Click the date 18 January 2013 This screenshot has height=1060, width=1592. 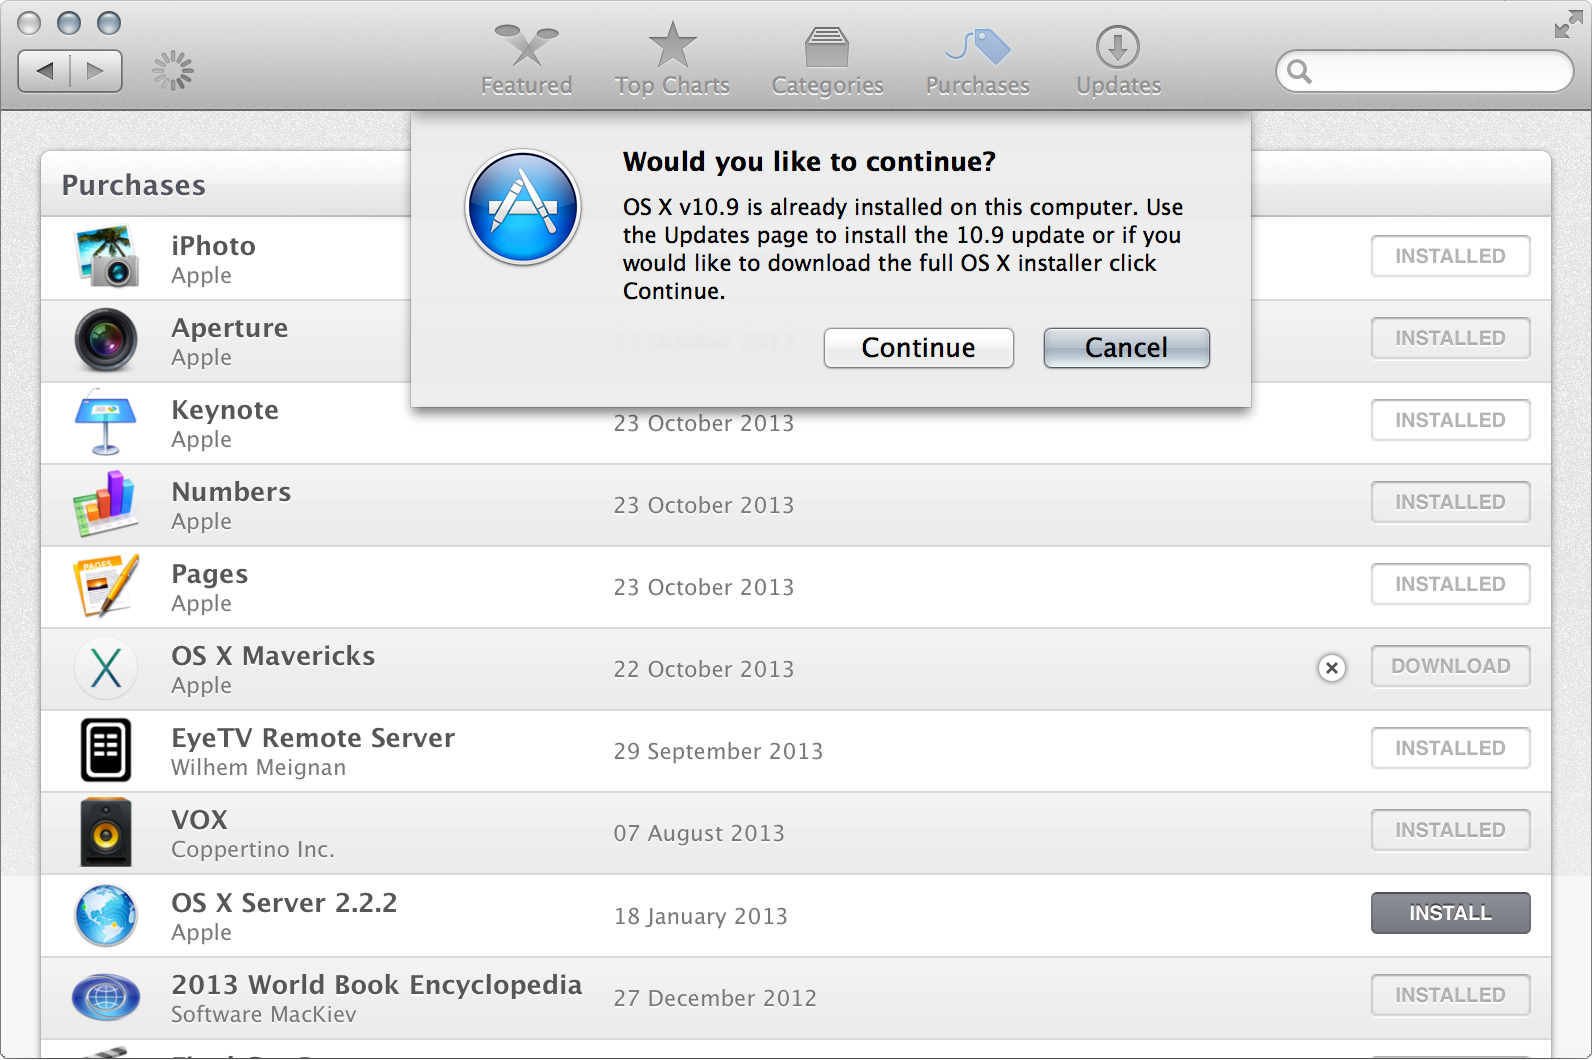(x=701, y=916)
